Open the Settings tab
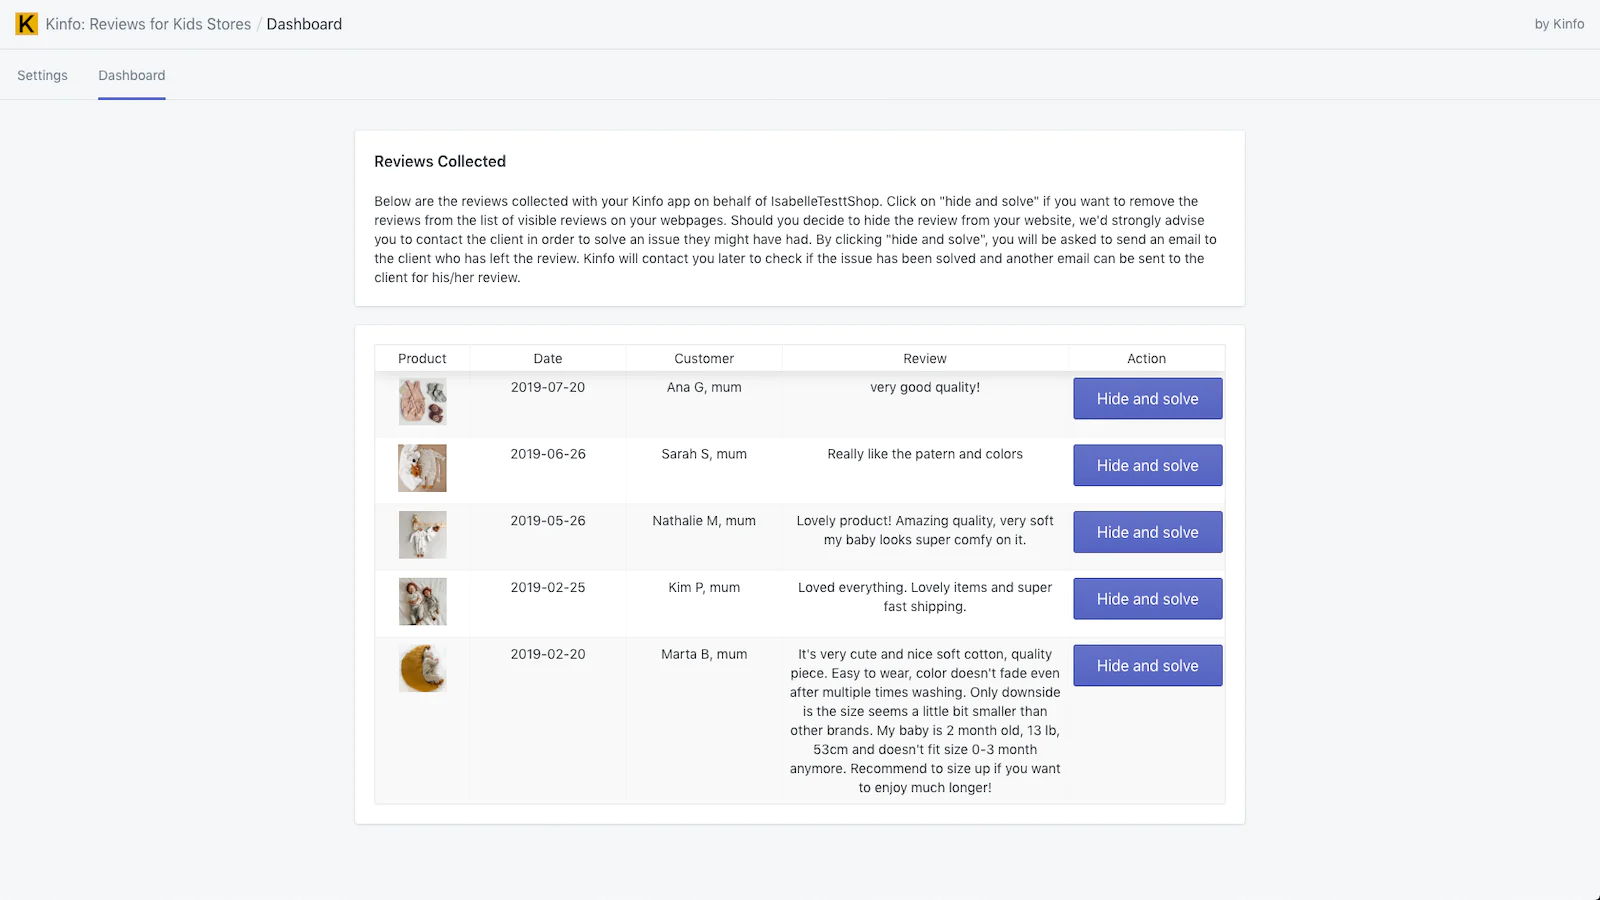 42,75
